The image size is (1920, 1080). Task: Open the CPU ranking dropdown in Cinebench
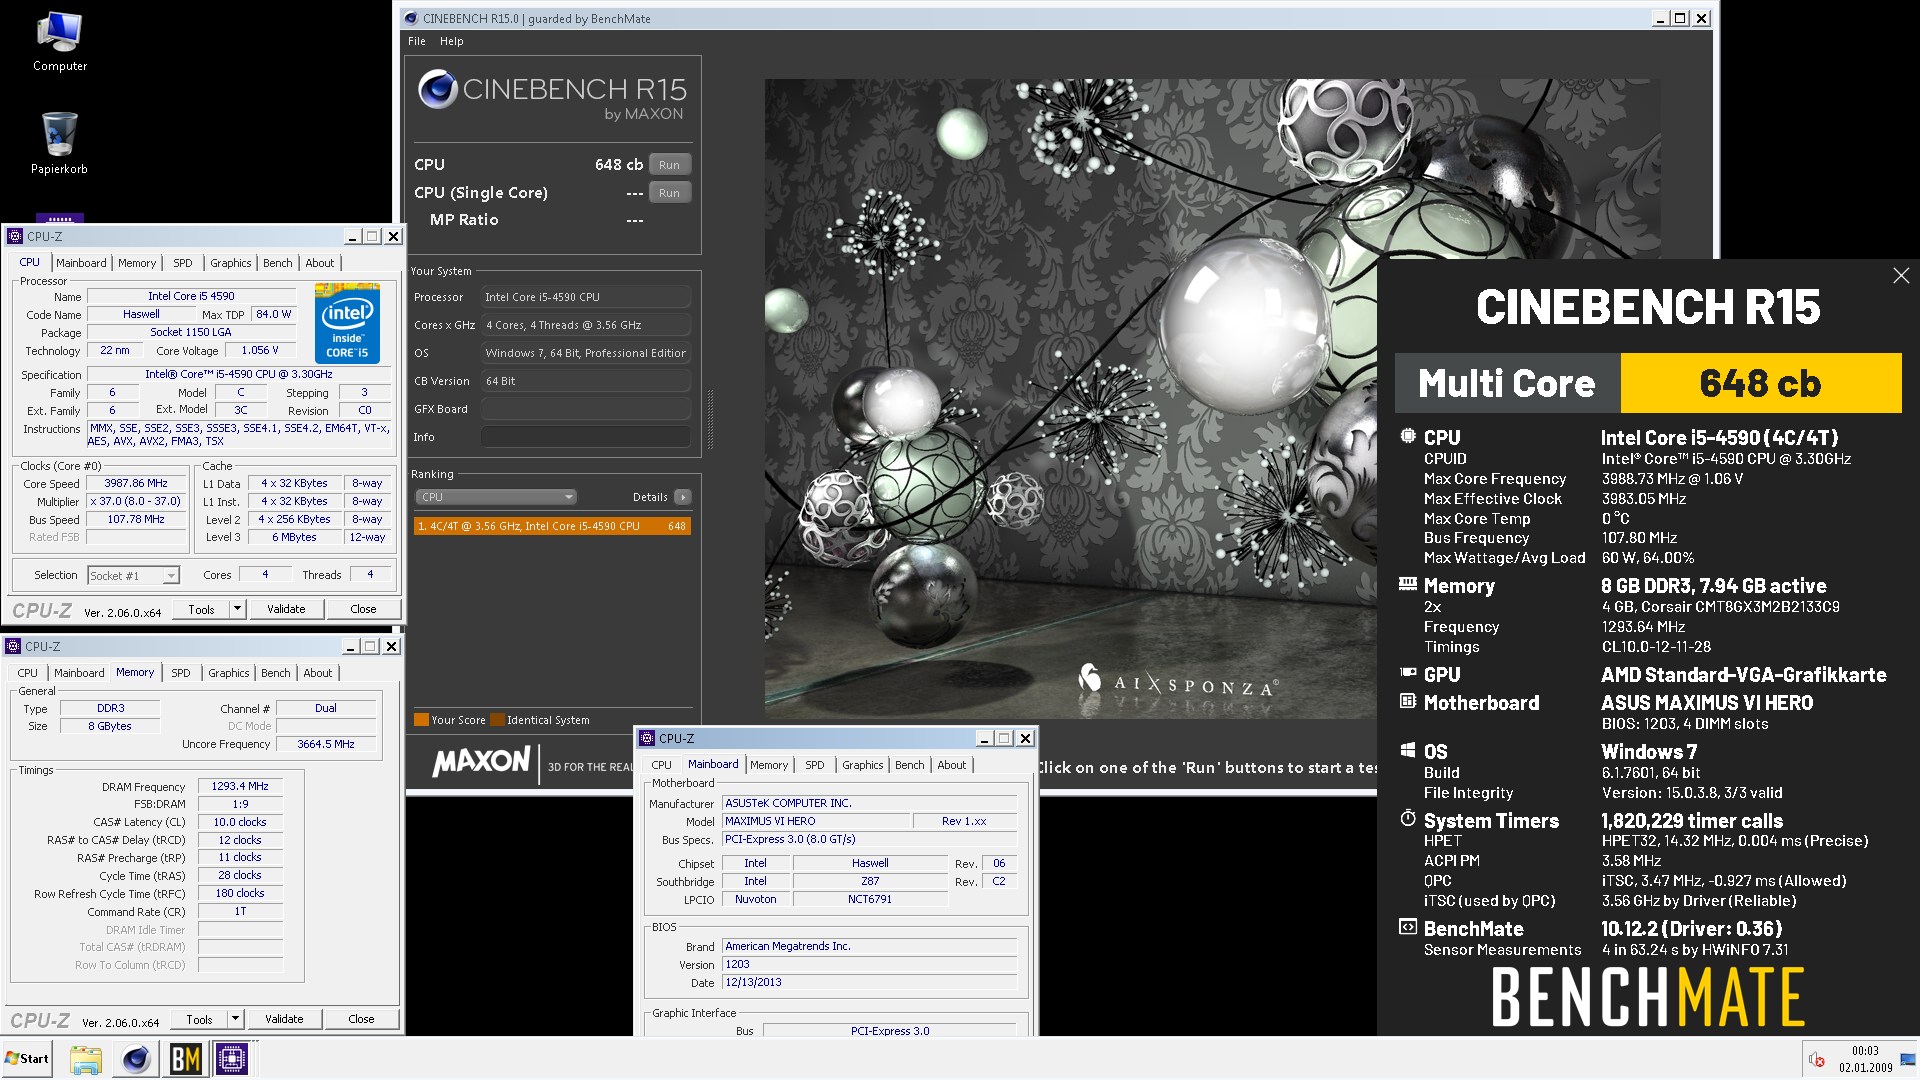496,497
